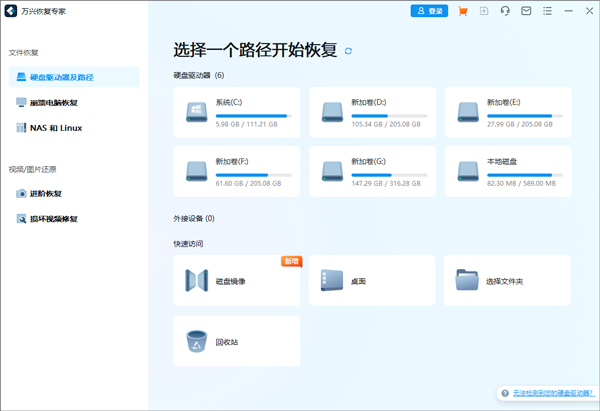Select the 新加卷(D:) drive card
The image size is (600, 411).
point(372,112)
